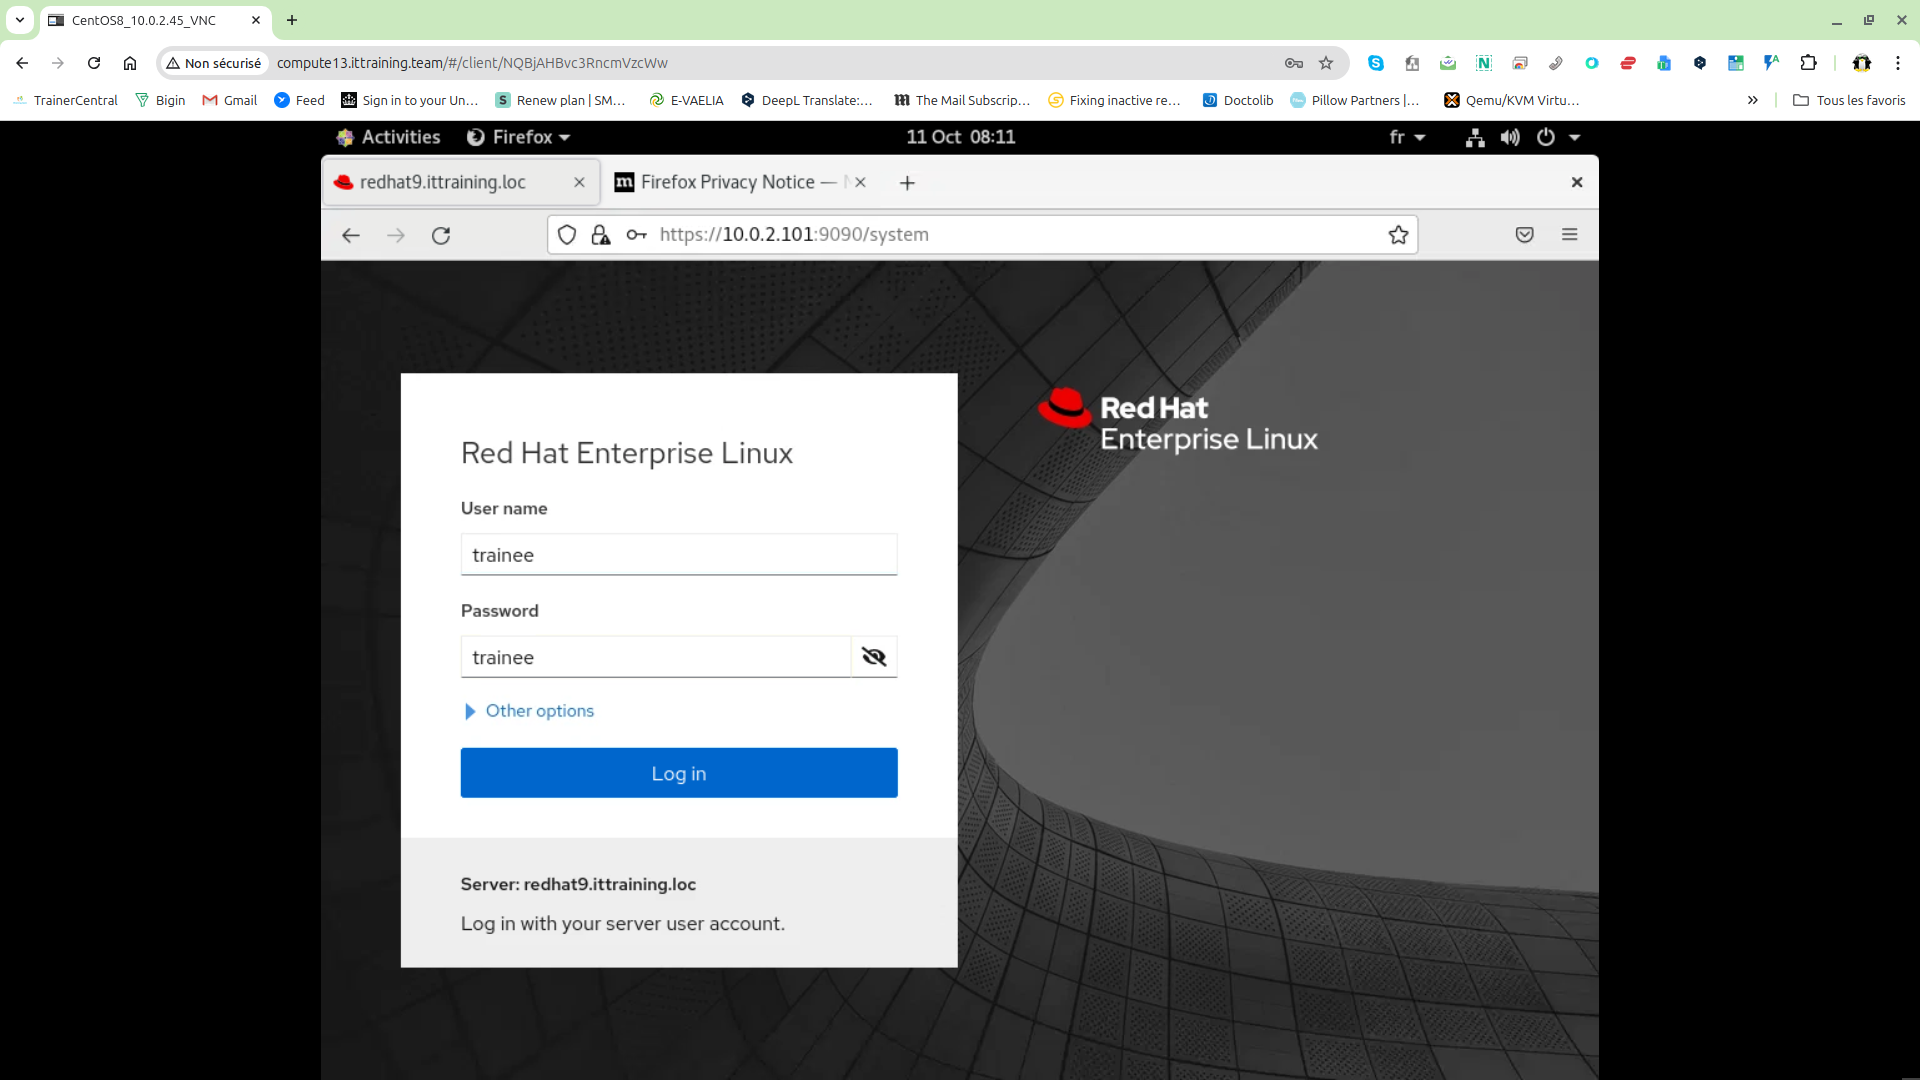Click the Non sécurisé site info chip

click(214, 63)
